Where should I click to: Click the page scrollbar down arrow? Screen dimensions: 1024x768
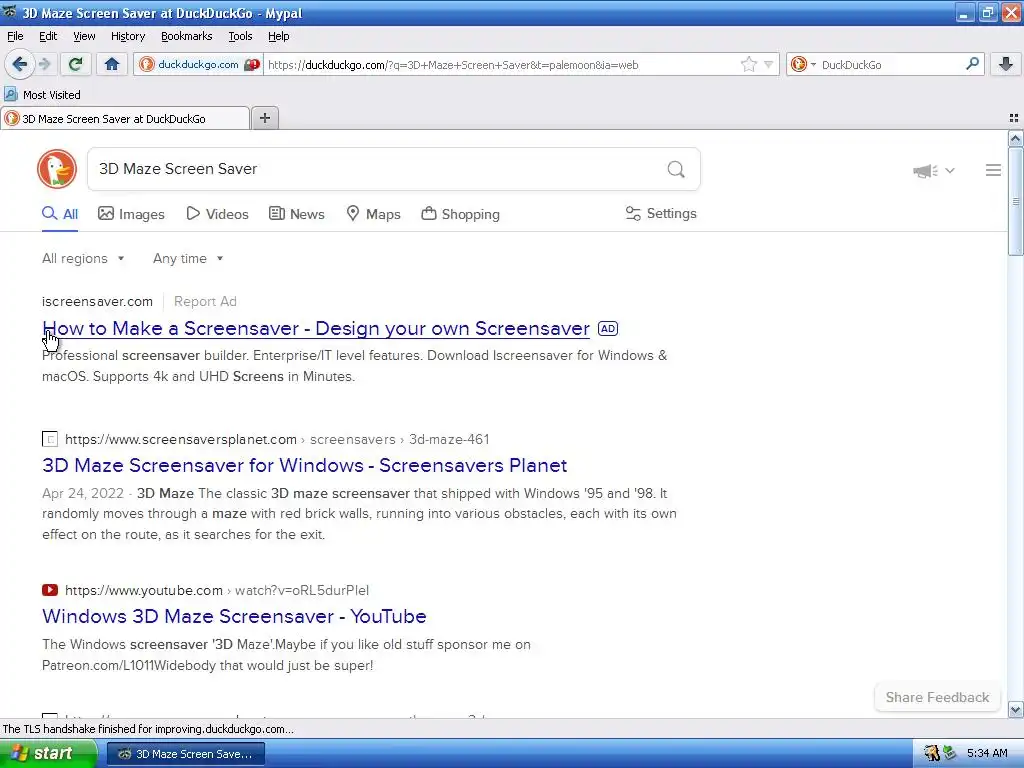(1015, 710)
